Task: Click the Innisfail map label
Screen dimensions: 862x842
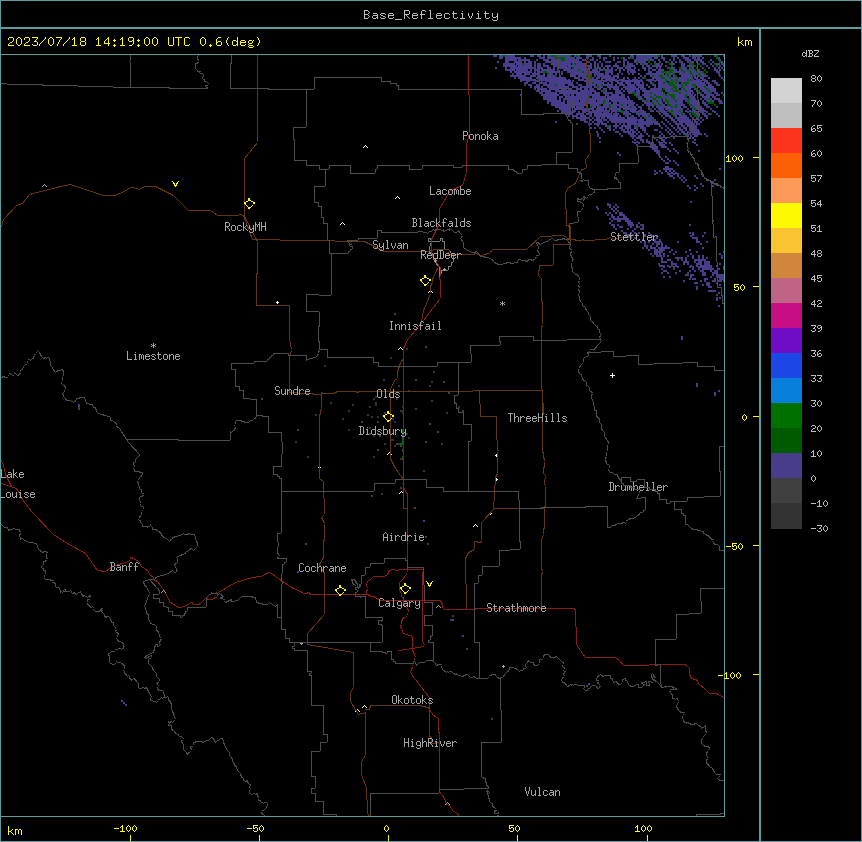Action: tap(415, 326)
